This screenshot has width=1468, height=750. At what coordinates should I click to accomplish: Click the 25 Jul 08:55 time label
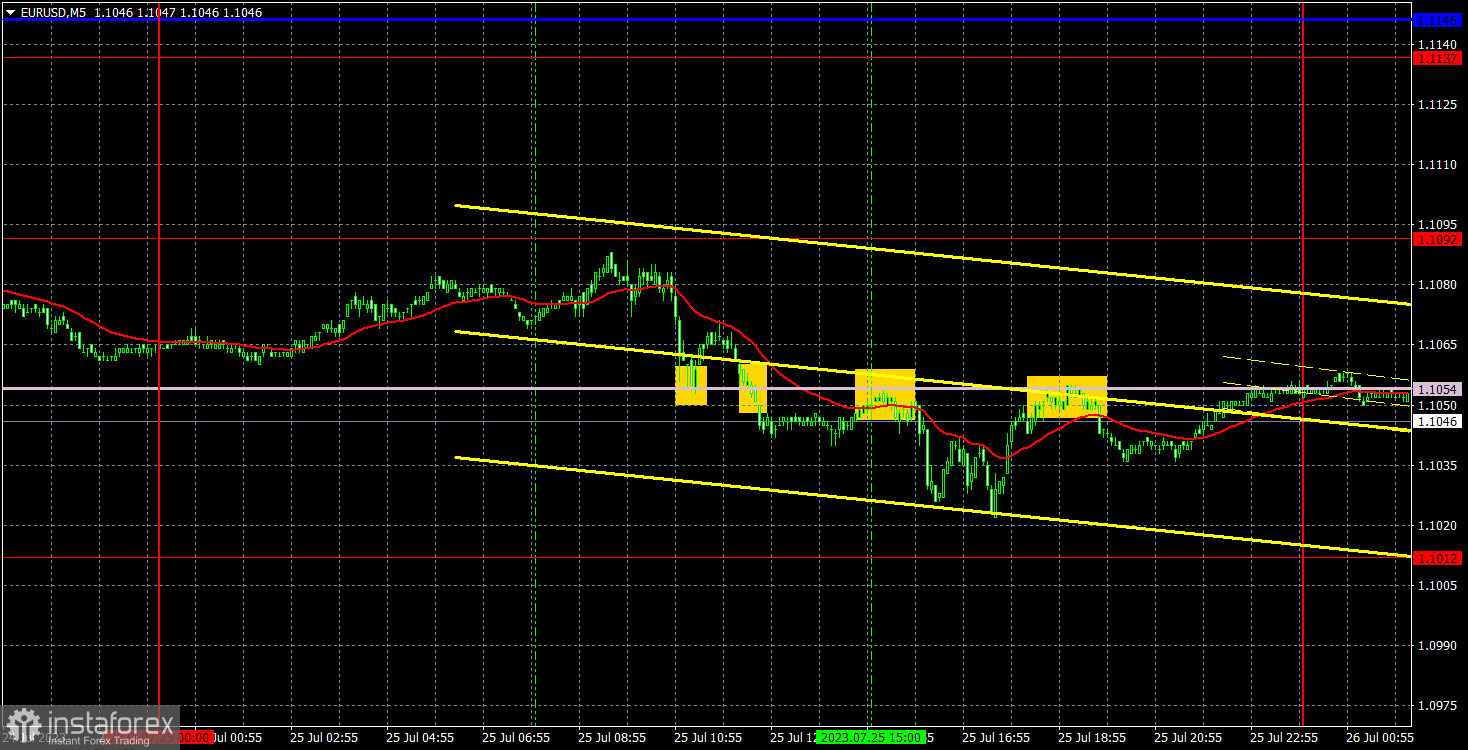coord(612,738)
